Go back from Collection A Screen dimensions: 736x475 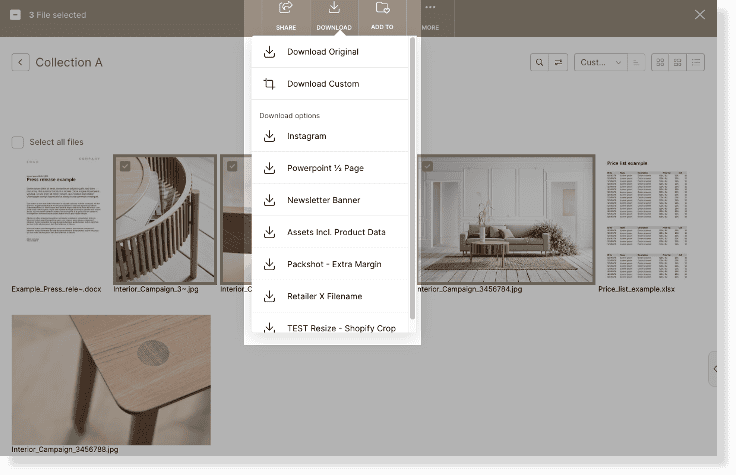[21, 62]
